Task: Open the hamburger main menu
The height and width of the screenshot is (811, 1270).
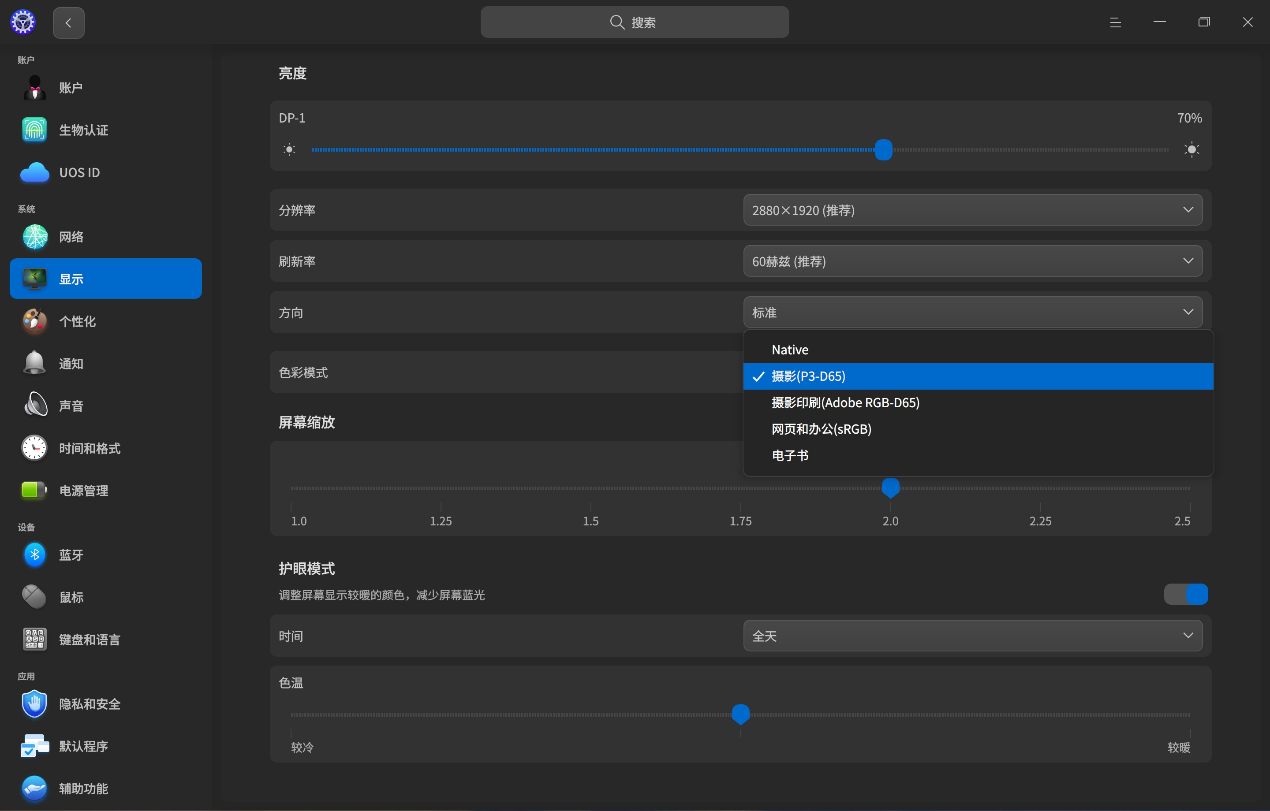Action: pyautogui.click(x=1116, y=22)
